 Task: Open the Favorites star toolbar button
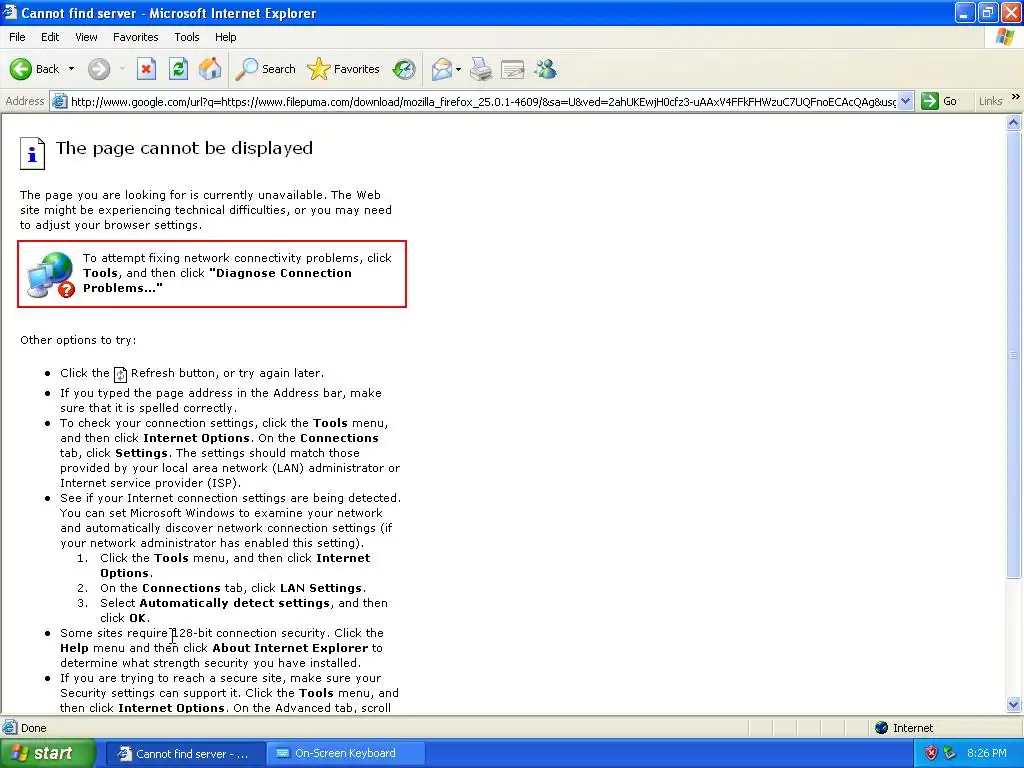click(x=344, y=69)
